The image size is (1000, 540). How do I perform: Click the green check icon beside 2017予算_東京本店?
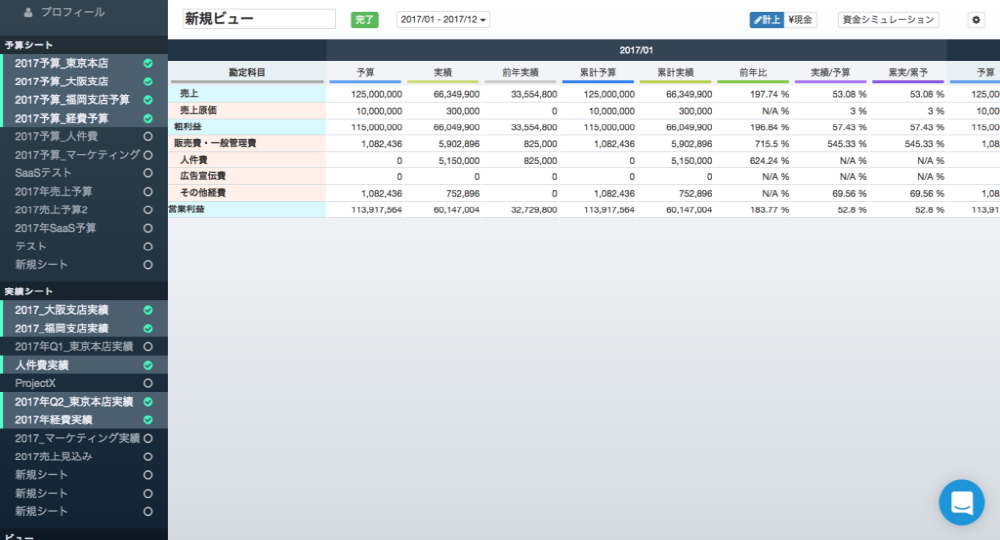click(x=148, y=63)
